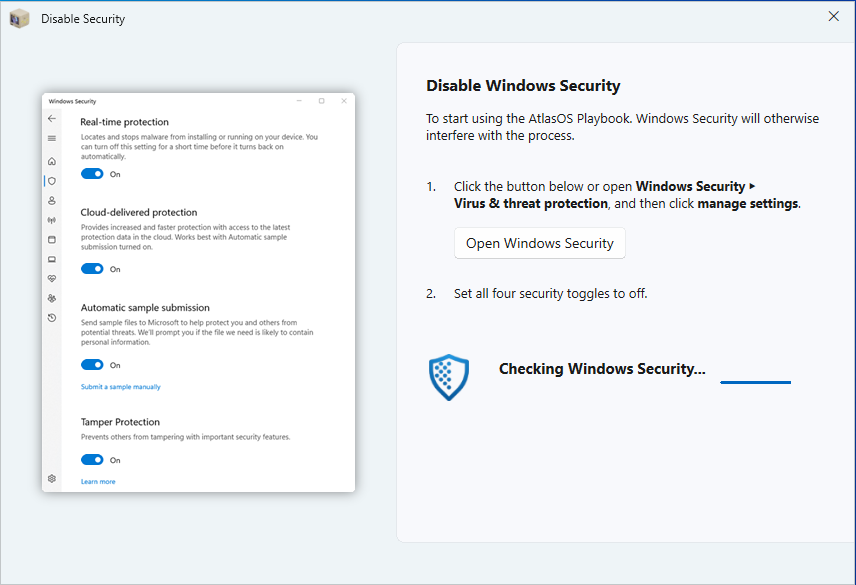Select App & browser control icon
Image resolution: width=856 pixels, height=585 pixels.
pos(52,239)
